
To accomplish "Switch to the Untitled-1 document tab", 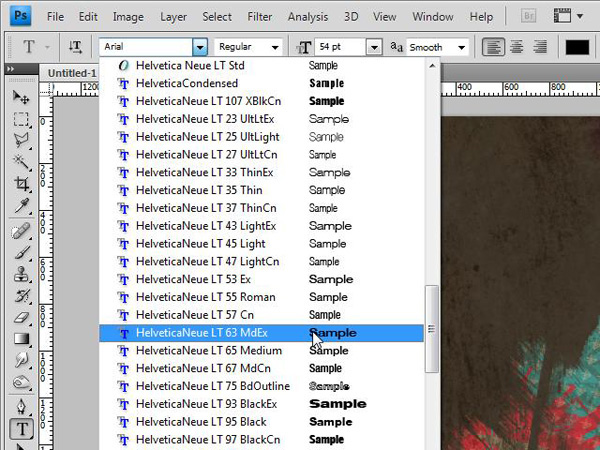I will [72, 73].
